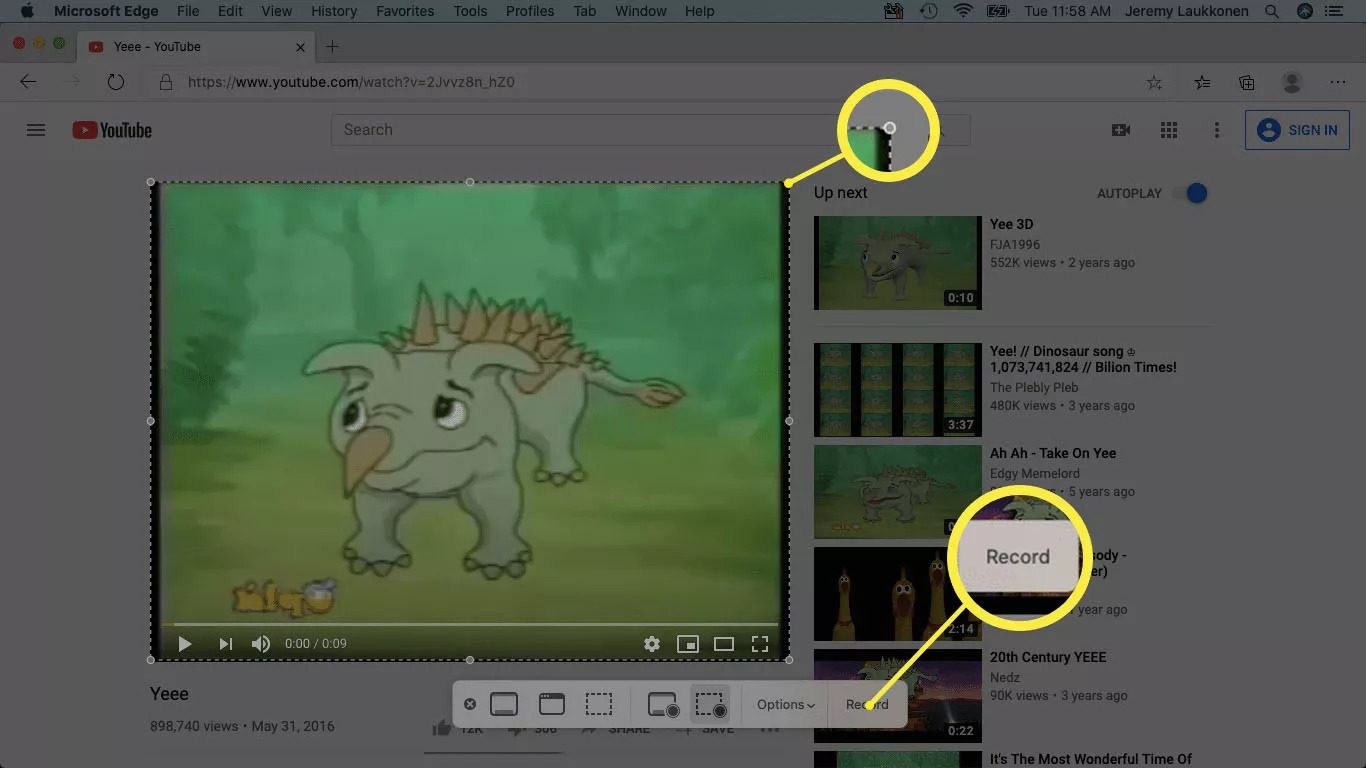Open the Yee 3D video thumbnail

click(x=897, y=263)
